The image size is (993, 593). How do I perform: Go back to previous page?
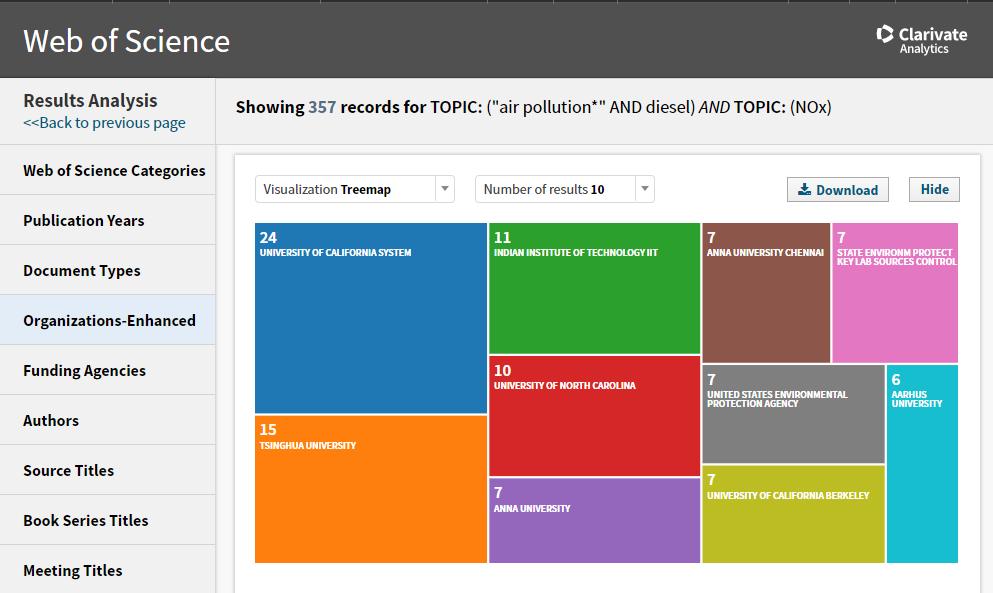tap(104, 123)
